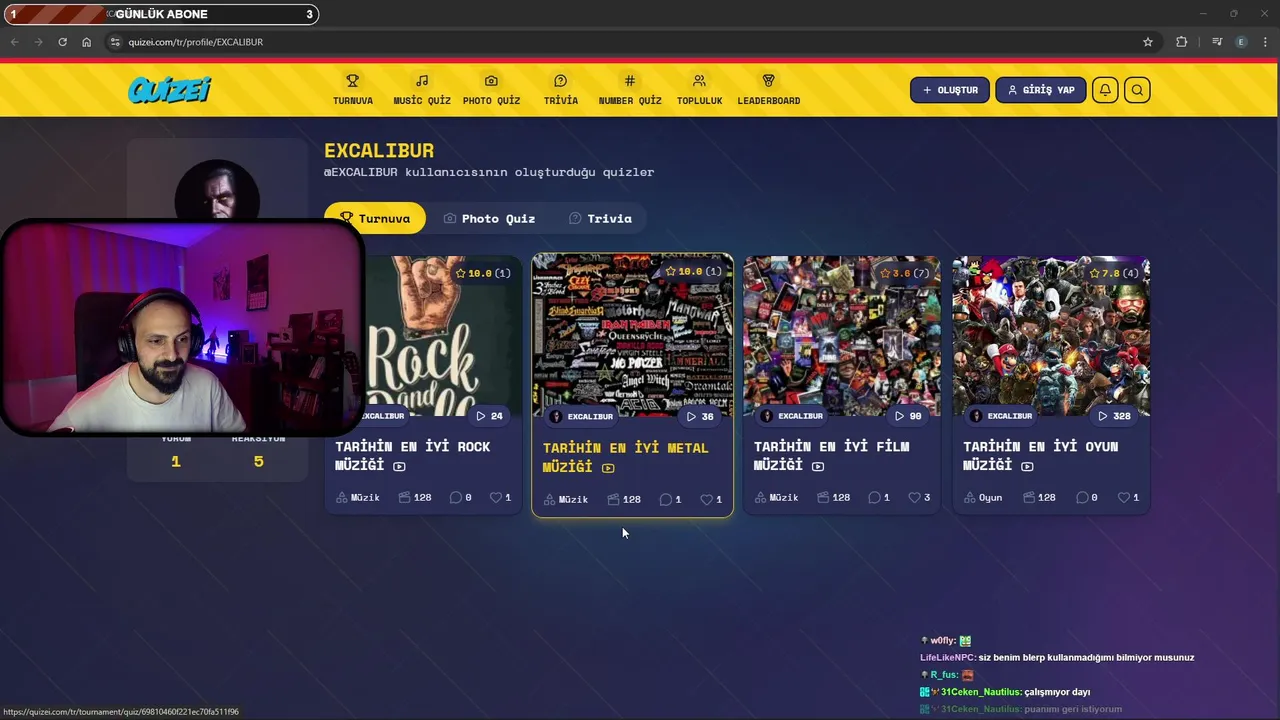This screenshot has height=720, width=1280.
Task: Open the notifications bell icon
Action: (1105, 90)
